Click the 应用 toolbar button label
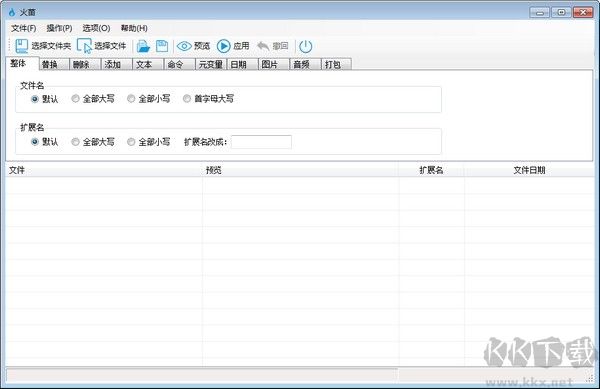 [x=241, y=46]
